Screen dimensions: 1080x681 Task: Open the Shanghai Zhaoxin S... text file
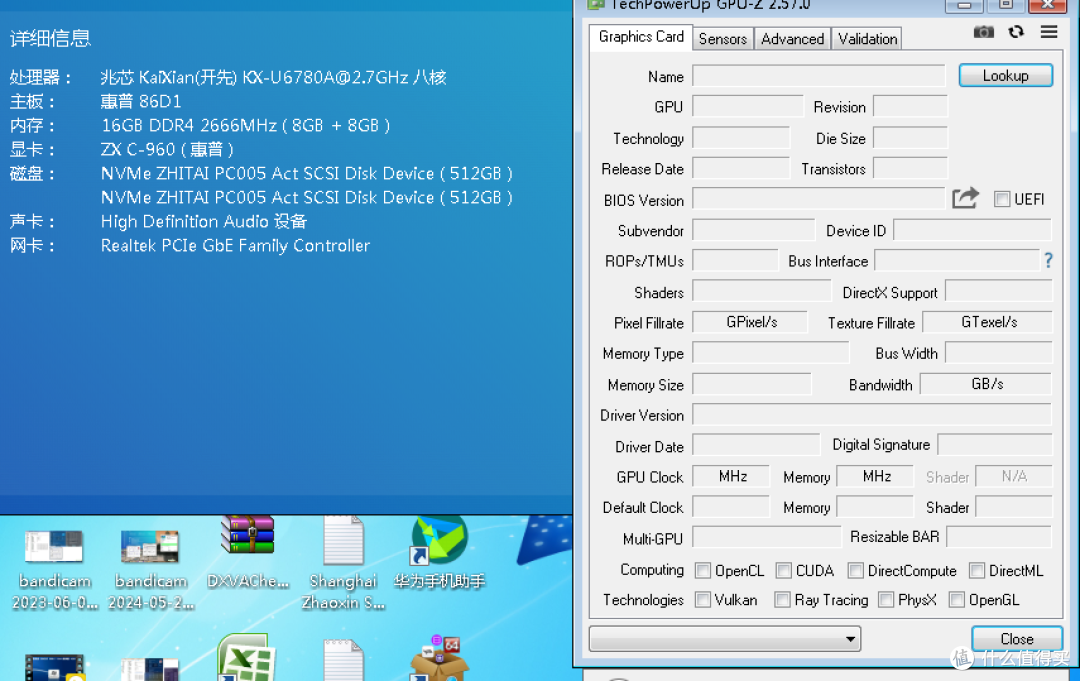click(x=344, y=565)
